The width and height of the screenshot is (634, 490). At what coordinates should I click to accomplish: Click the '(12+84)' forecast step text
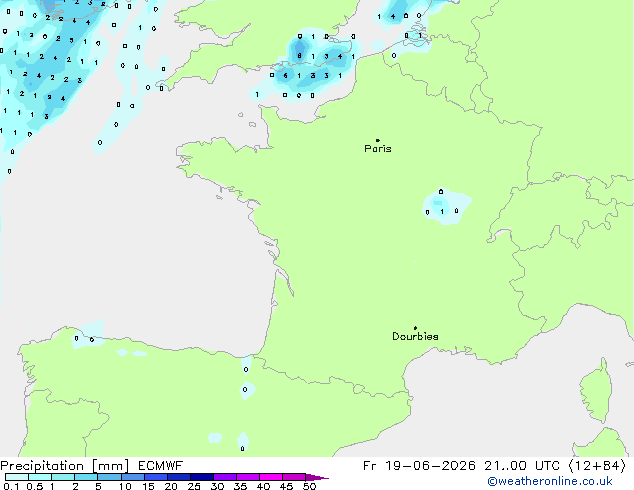pos(597,466)
